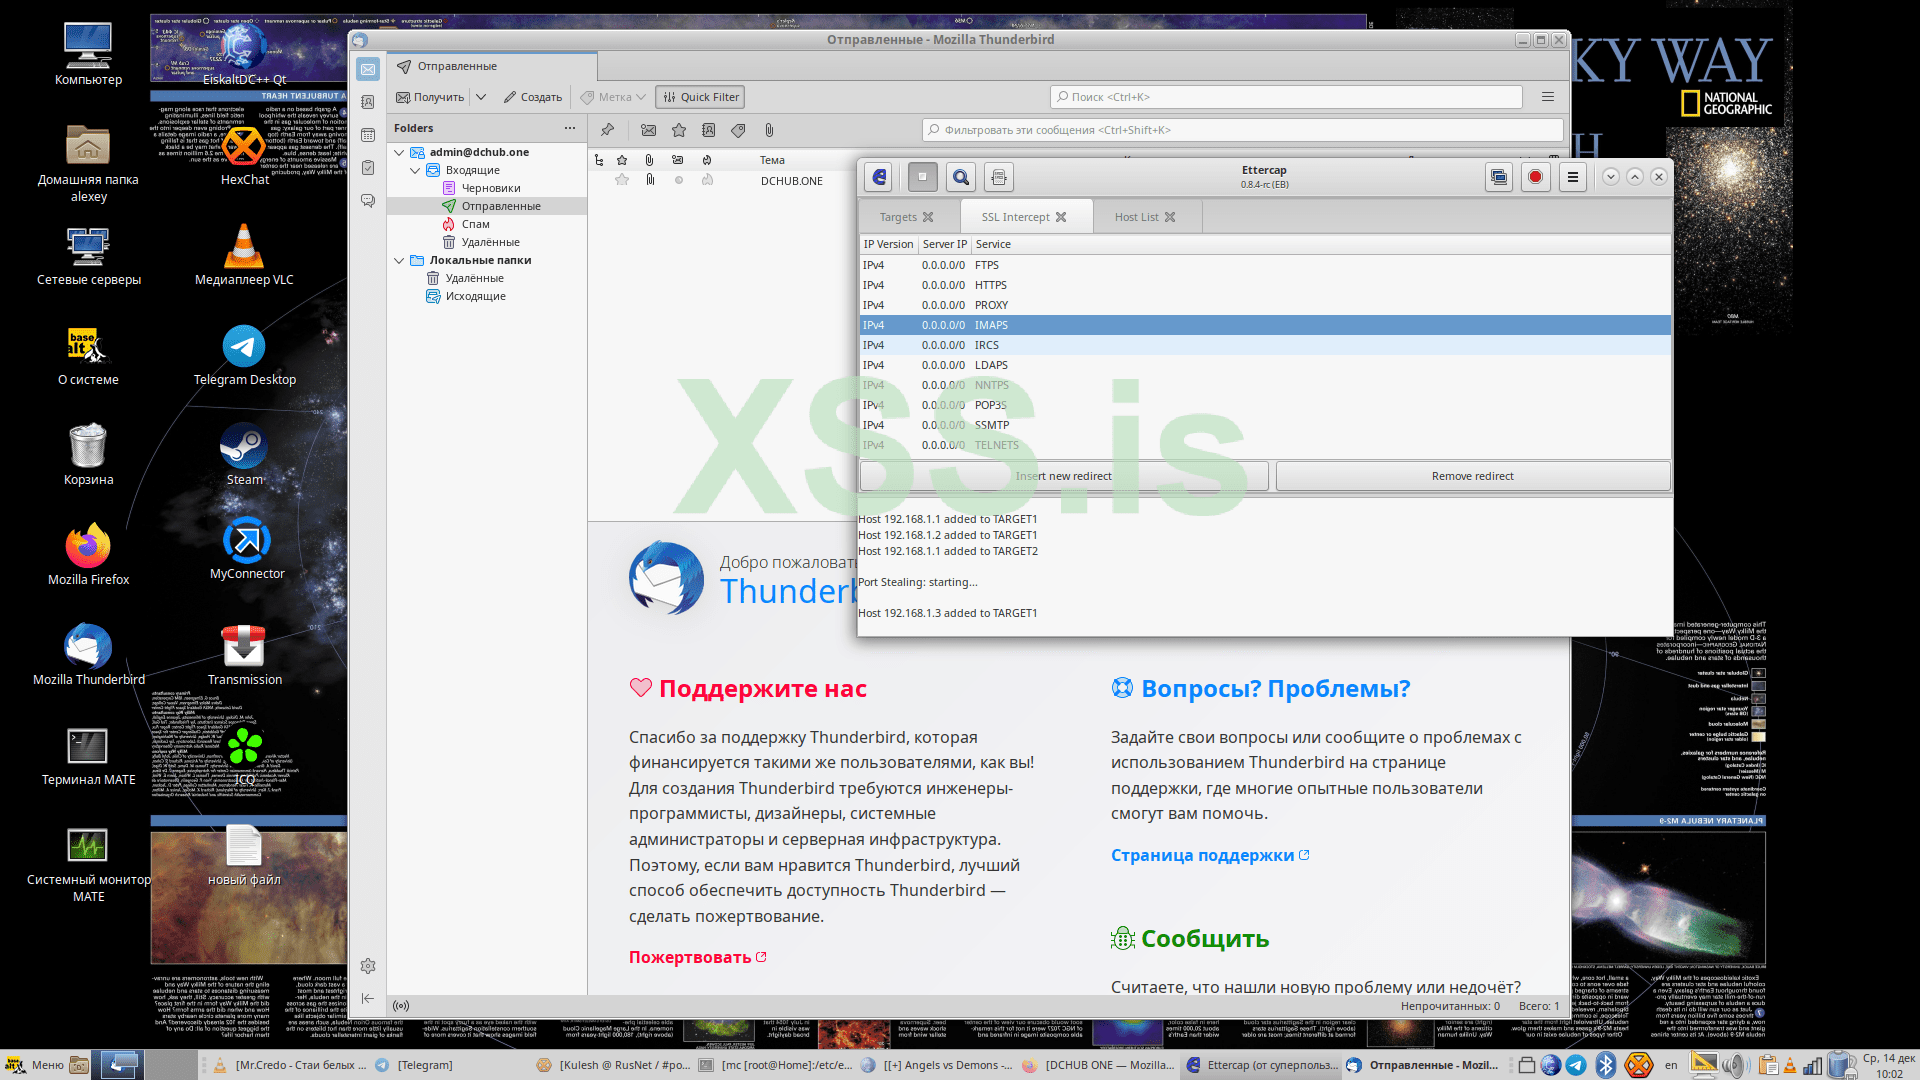
Task: Filter messages with attachments in Quick Filter bar
Action: click(x=769, y=130)
